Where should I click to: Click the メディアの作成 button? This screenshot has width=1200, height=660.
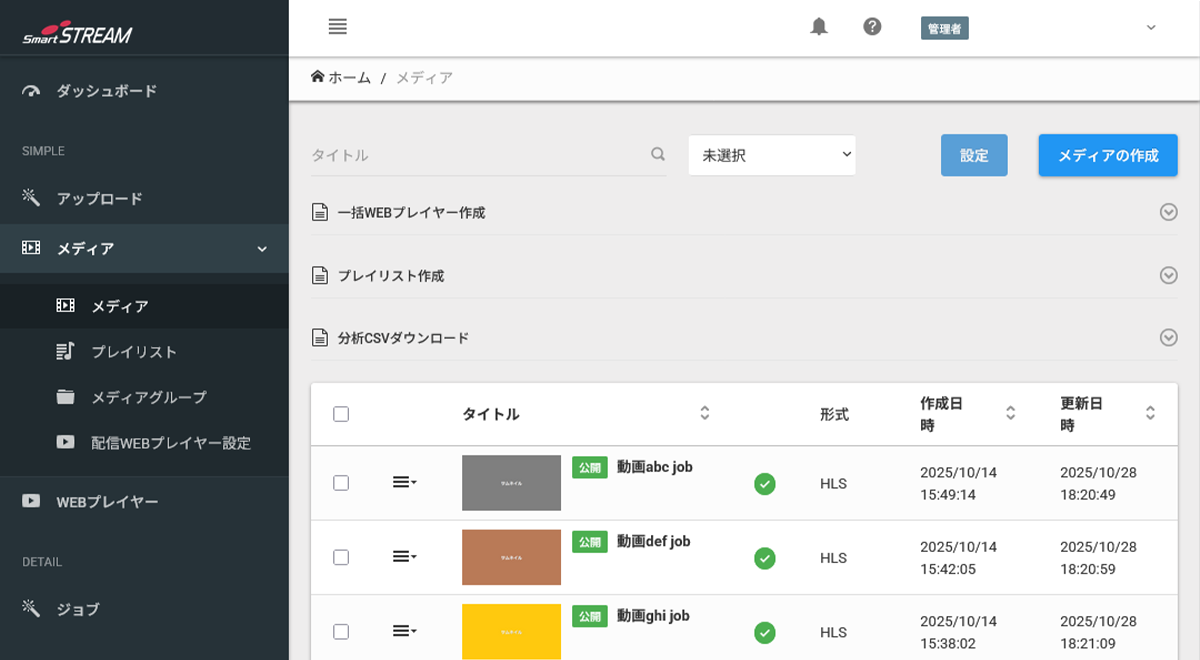[1107, 155]
